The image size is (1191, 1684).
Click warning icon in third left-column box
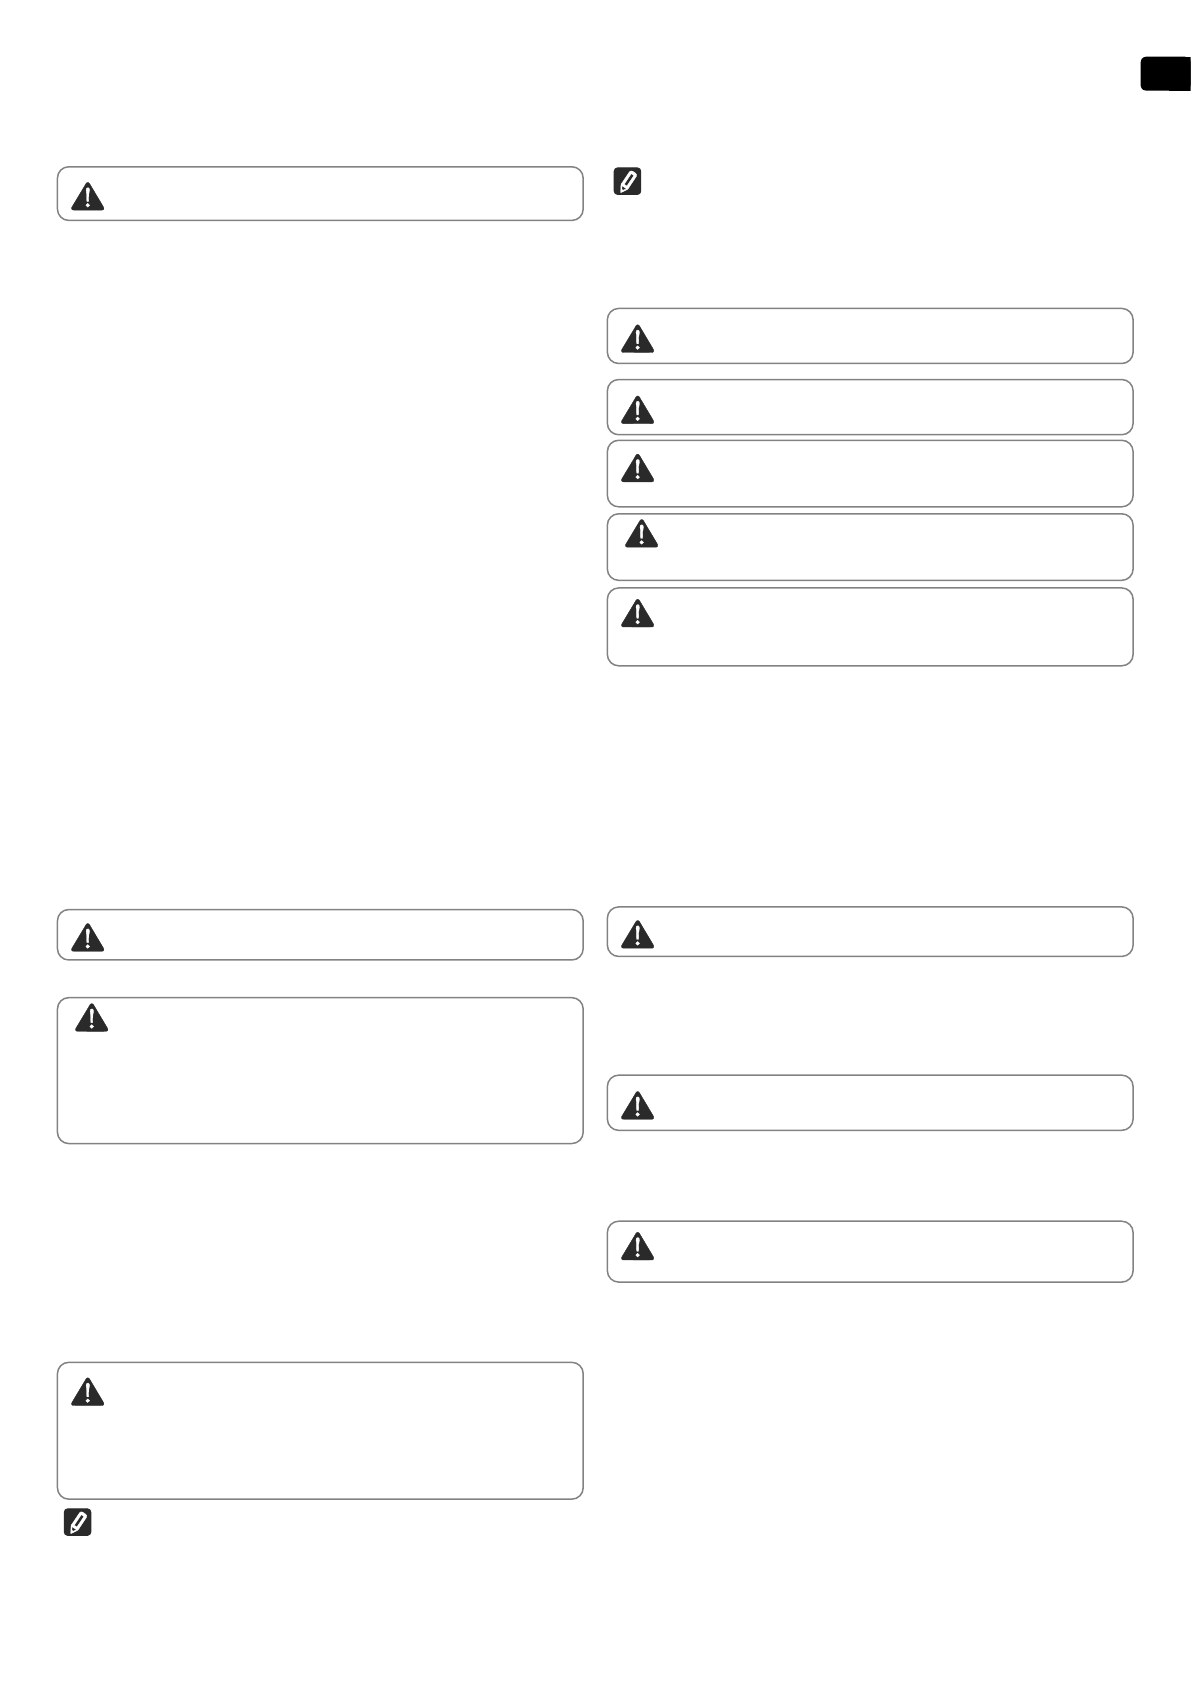92,1018
